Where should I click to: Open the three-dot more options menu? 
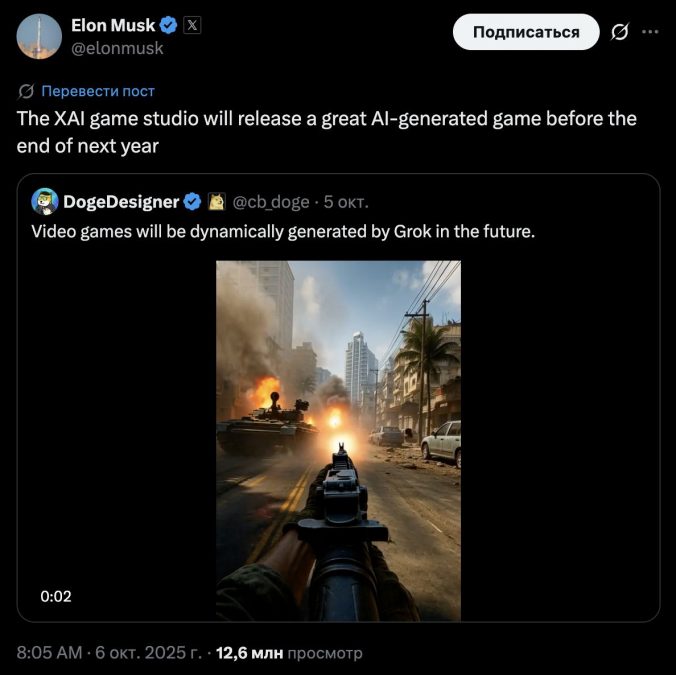click(x=650, y=32)
